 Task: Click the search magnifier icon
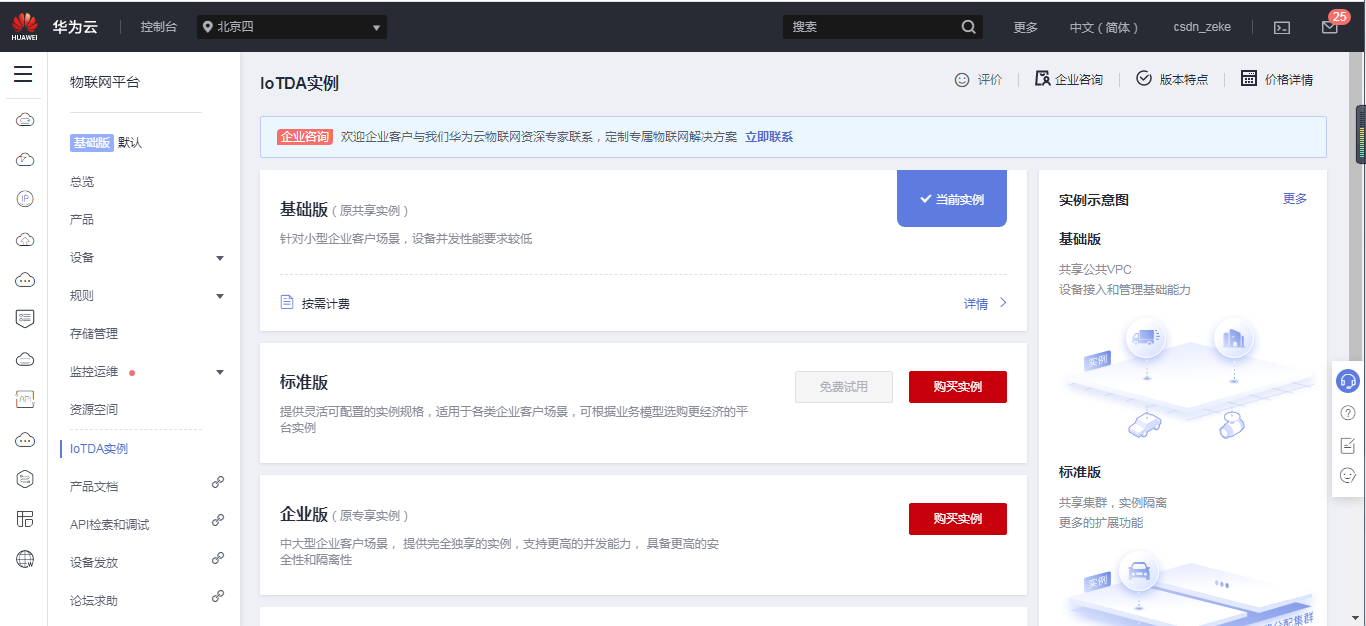tap(968, 27)
